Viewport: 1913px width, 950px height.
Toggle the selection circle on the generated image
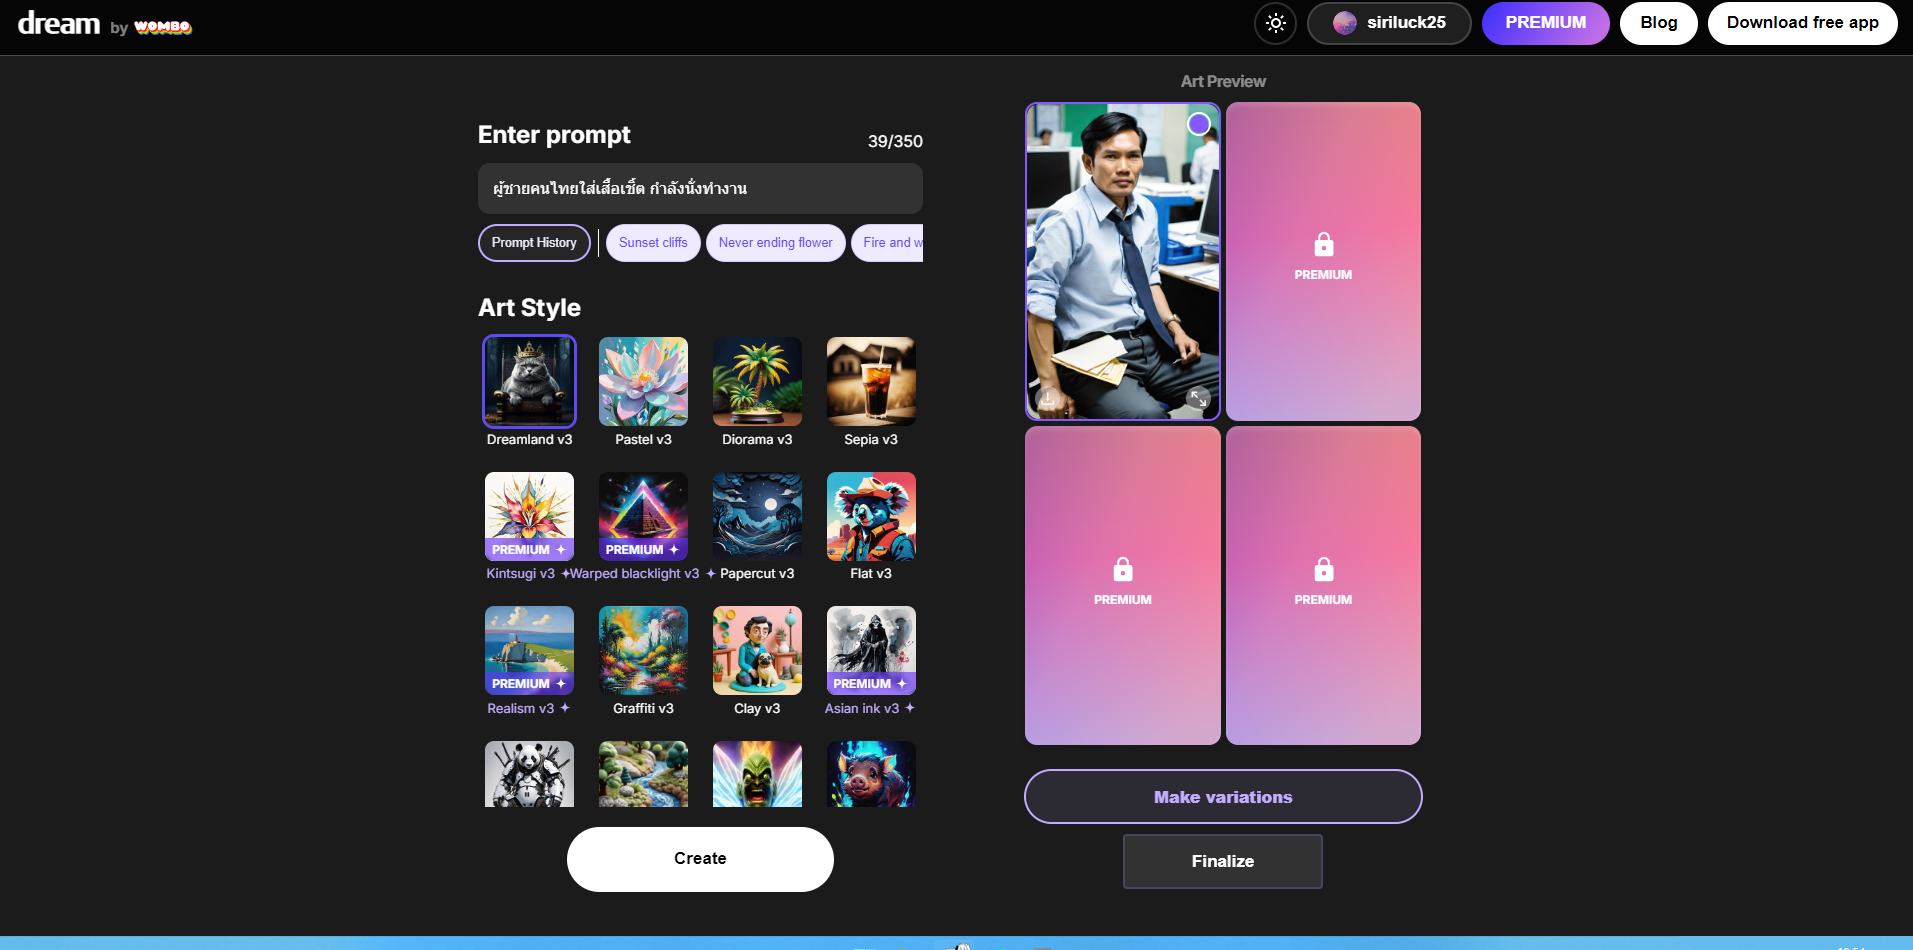(1198, 124)
